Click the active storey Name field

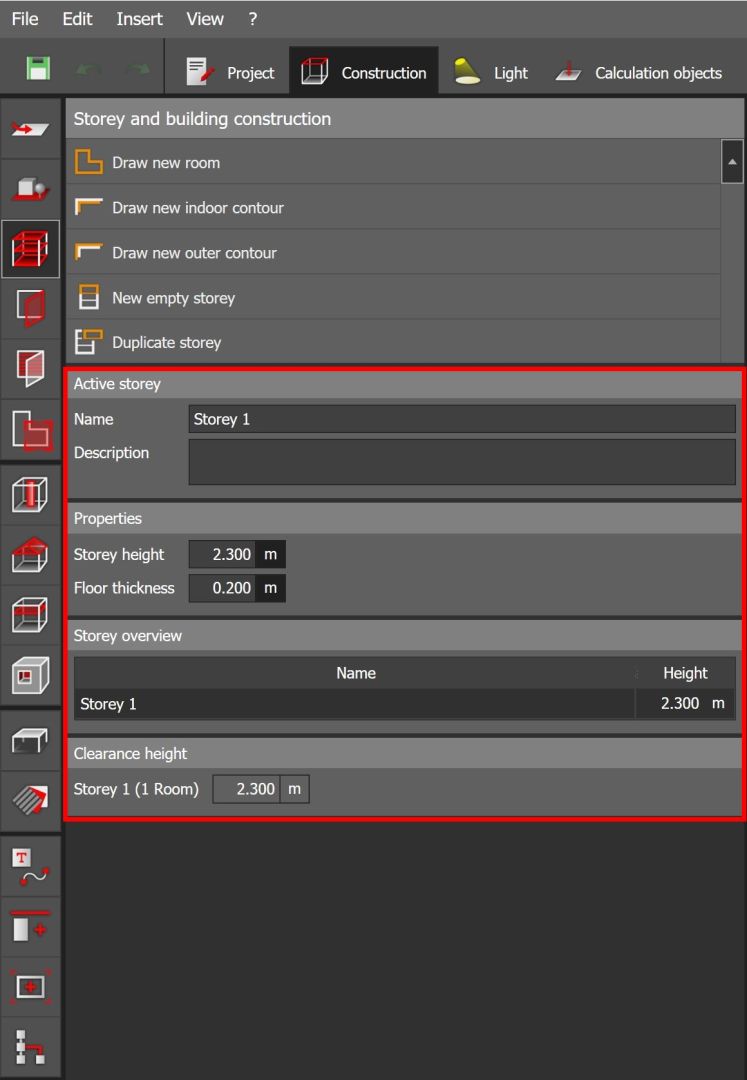coord(462,419)
